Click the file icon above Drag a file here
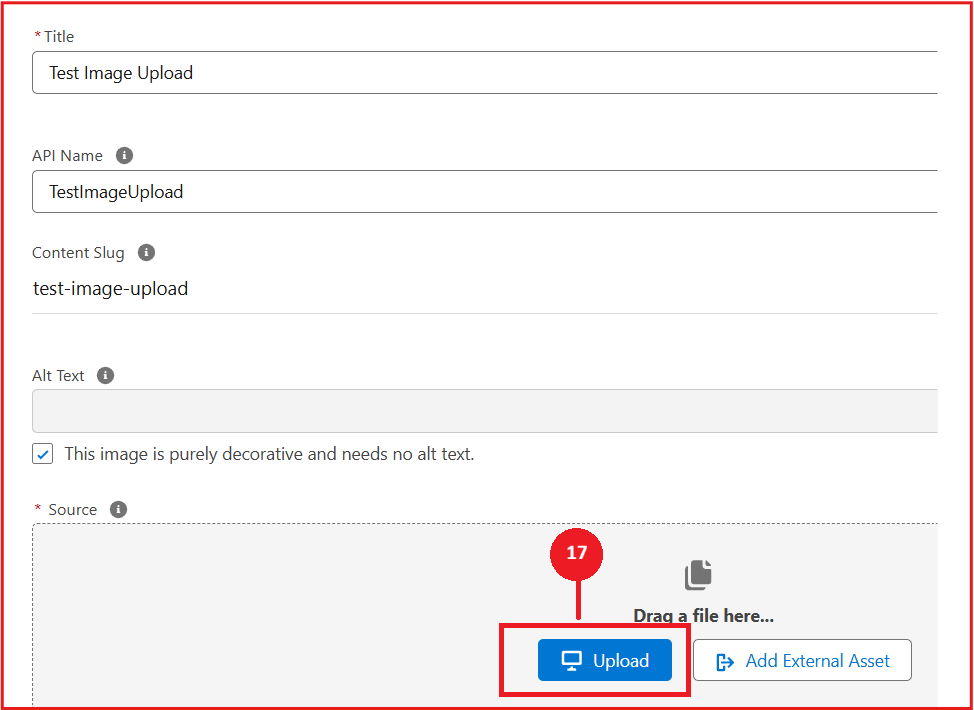This screenshot has height=710, width=974. [x=698, y=575]
